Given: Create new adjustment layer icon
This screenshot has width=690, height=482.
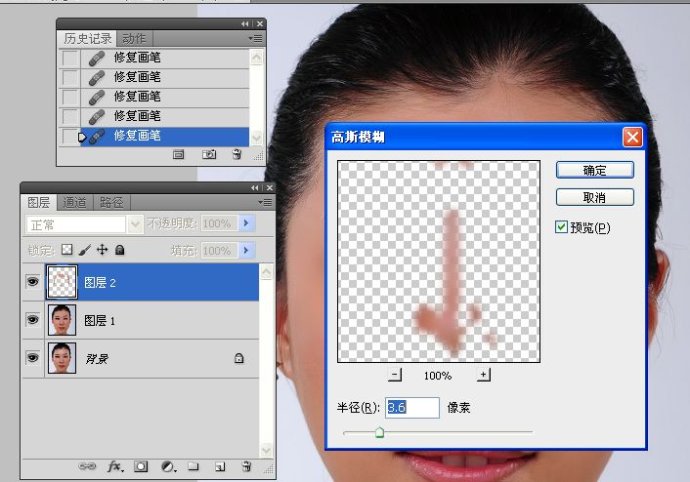Looking at the screenshot, I should point(169,467).
